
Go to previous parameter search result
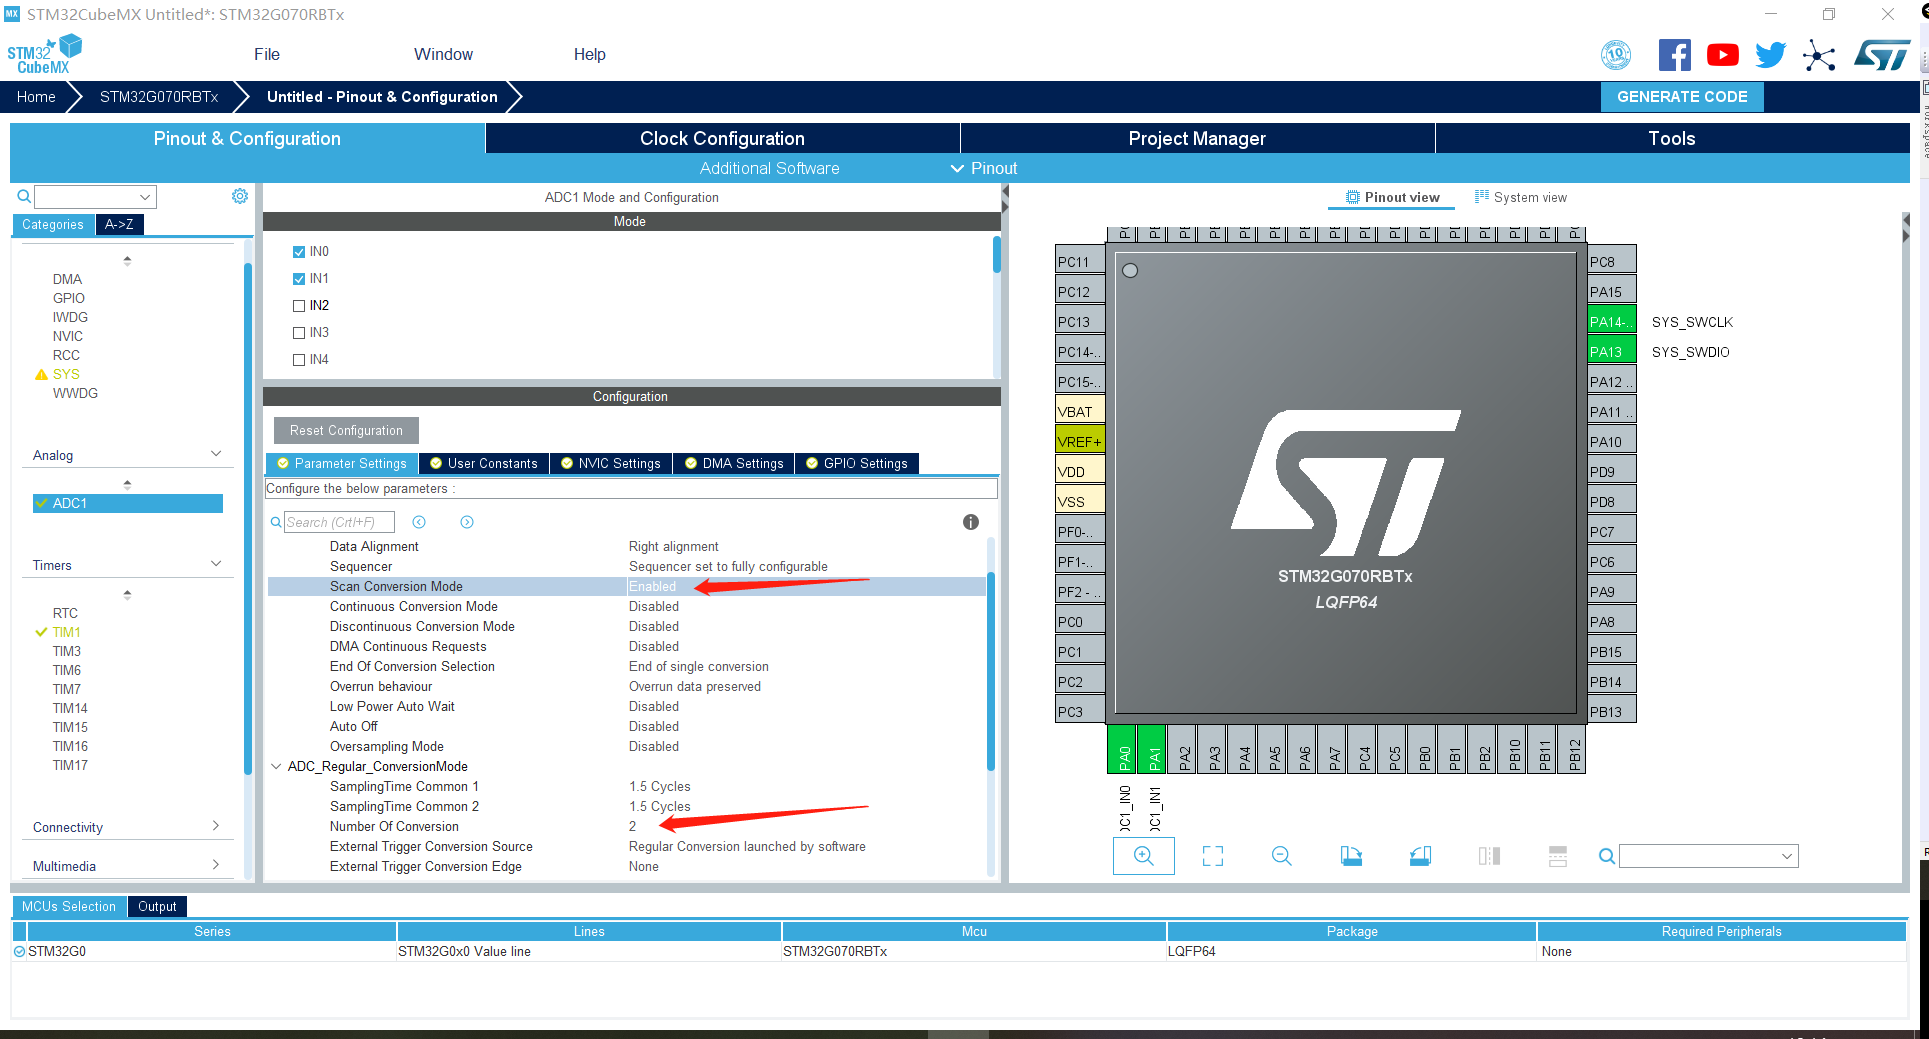[x=419, y=522]
